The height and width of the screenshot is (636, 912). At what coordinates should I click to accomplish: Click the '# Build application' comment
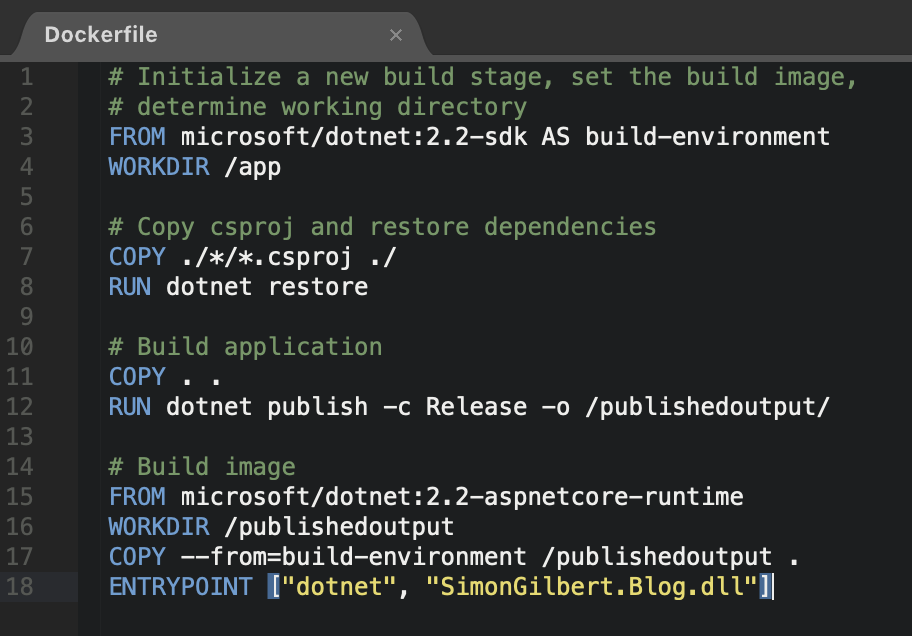pyautogui.click(x=245, y=347)
